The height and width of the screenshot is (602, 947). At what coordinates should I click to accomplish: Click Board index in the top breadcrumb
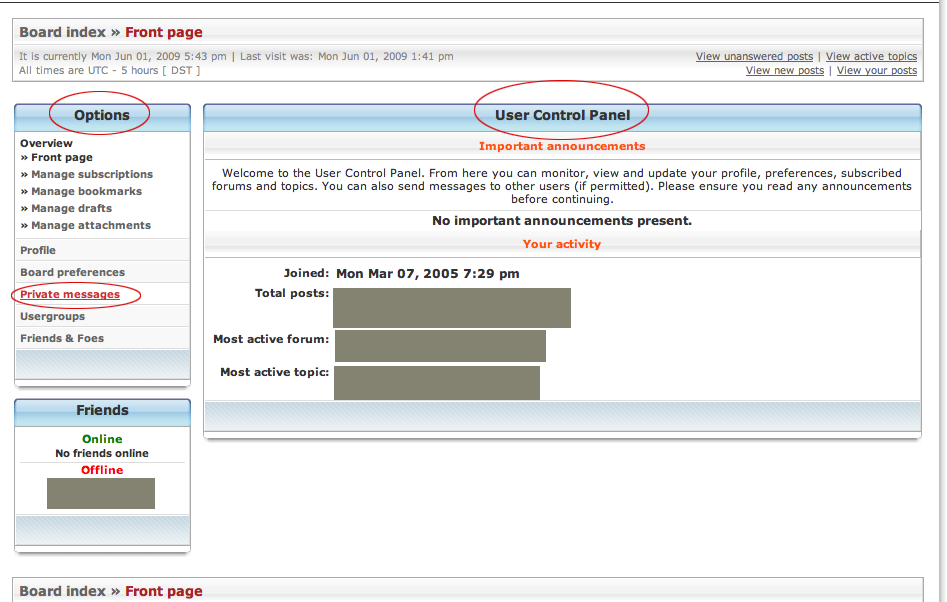click(x=62, y=33)
